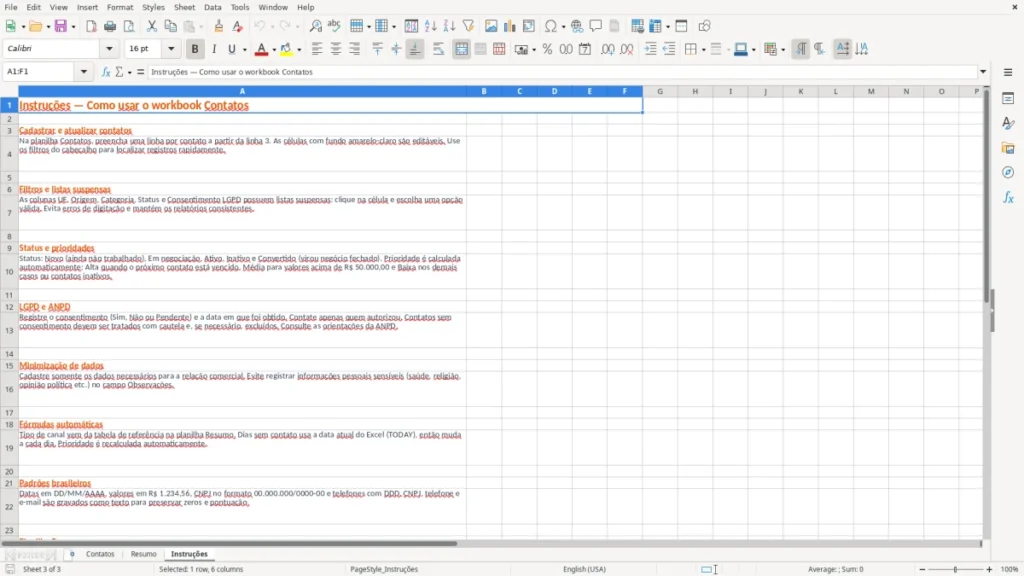
Task: Open the Format menu
Action: click(120, 7)
